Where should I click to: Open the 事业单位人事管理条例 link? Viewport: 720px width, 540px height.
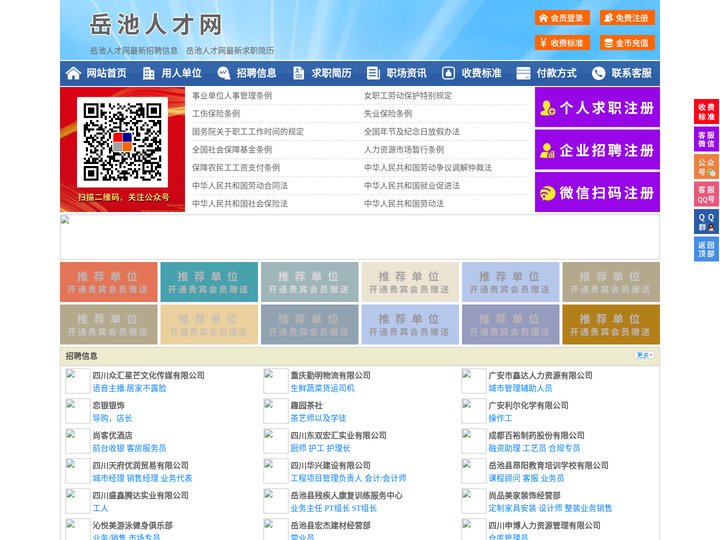tap(232, 96)
